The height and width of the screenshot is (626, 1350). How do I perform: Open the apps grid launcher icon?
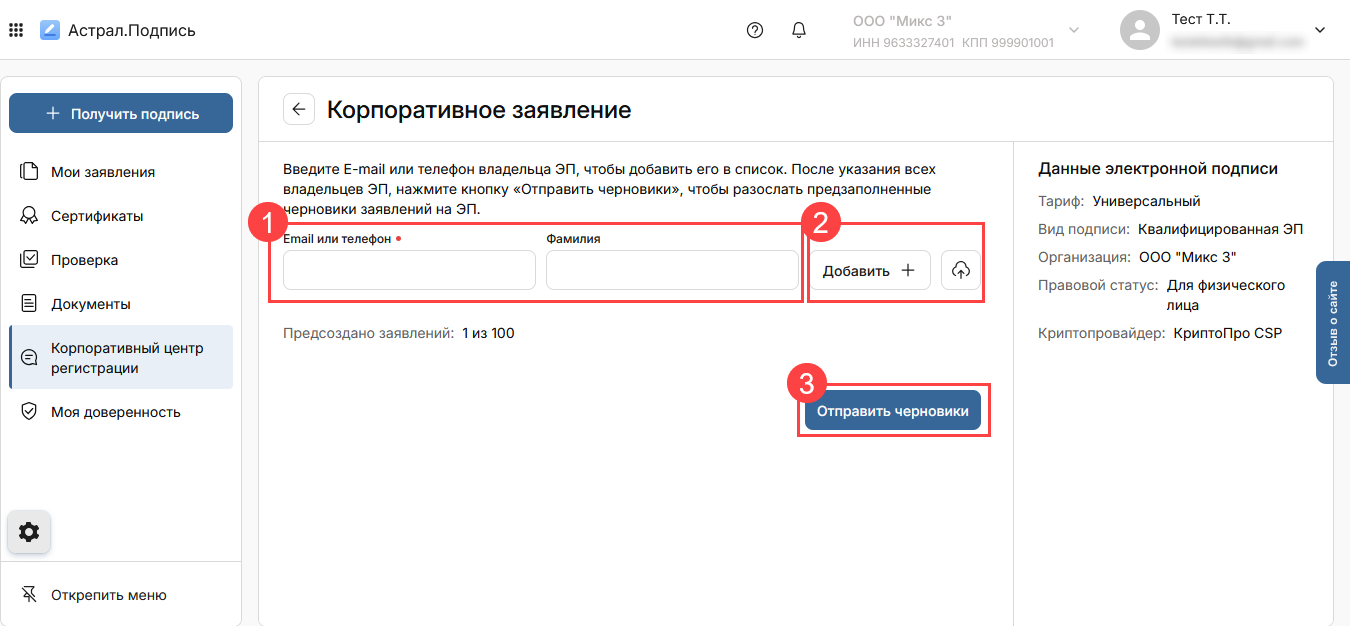16,30
